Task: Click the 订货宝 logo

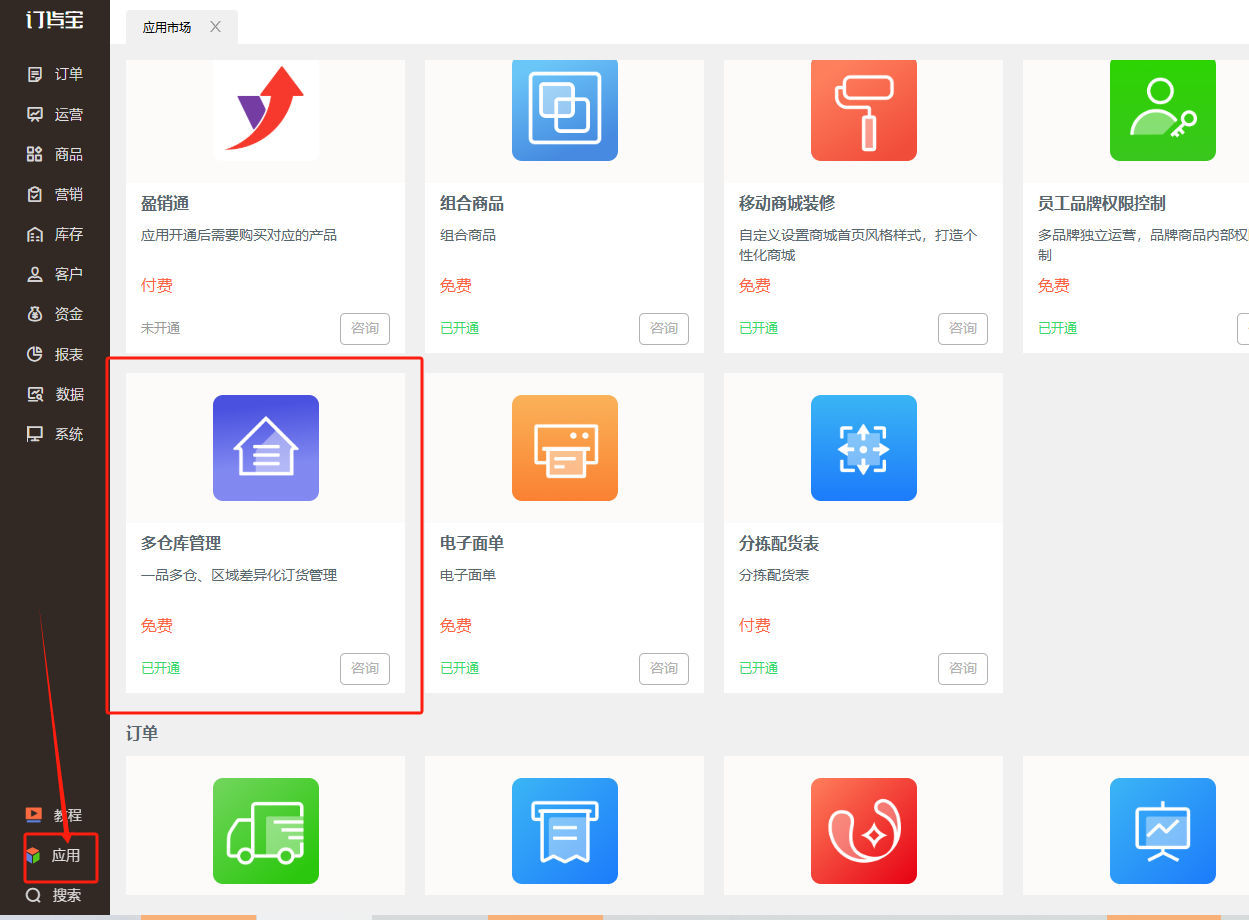Action: 55,20
